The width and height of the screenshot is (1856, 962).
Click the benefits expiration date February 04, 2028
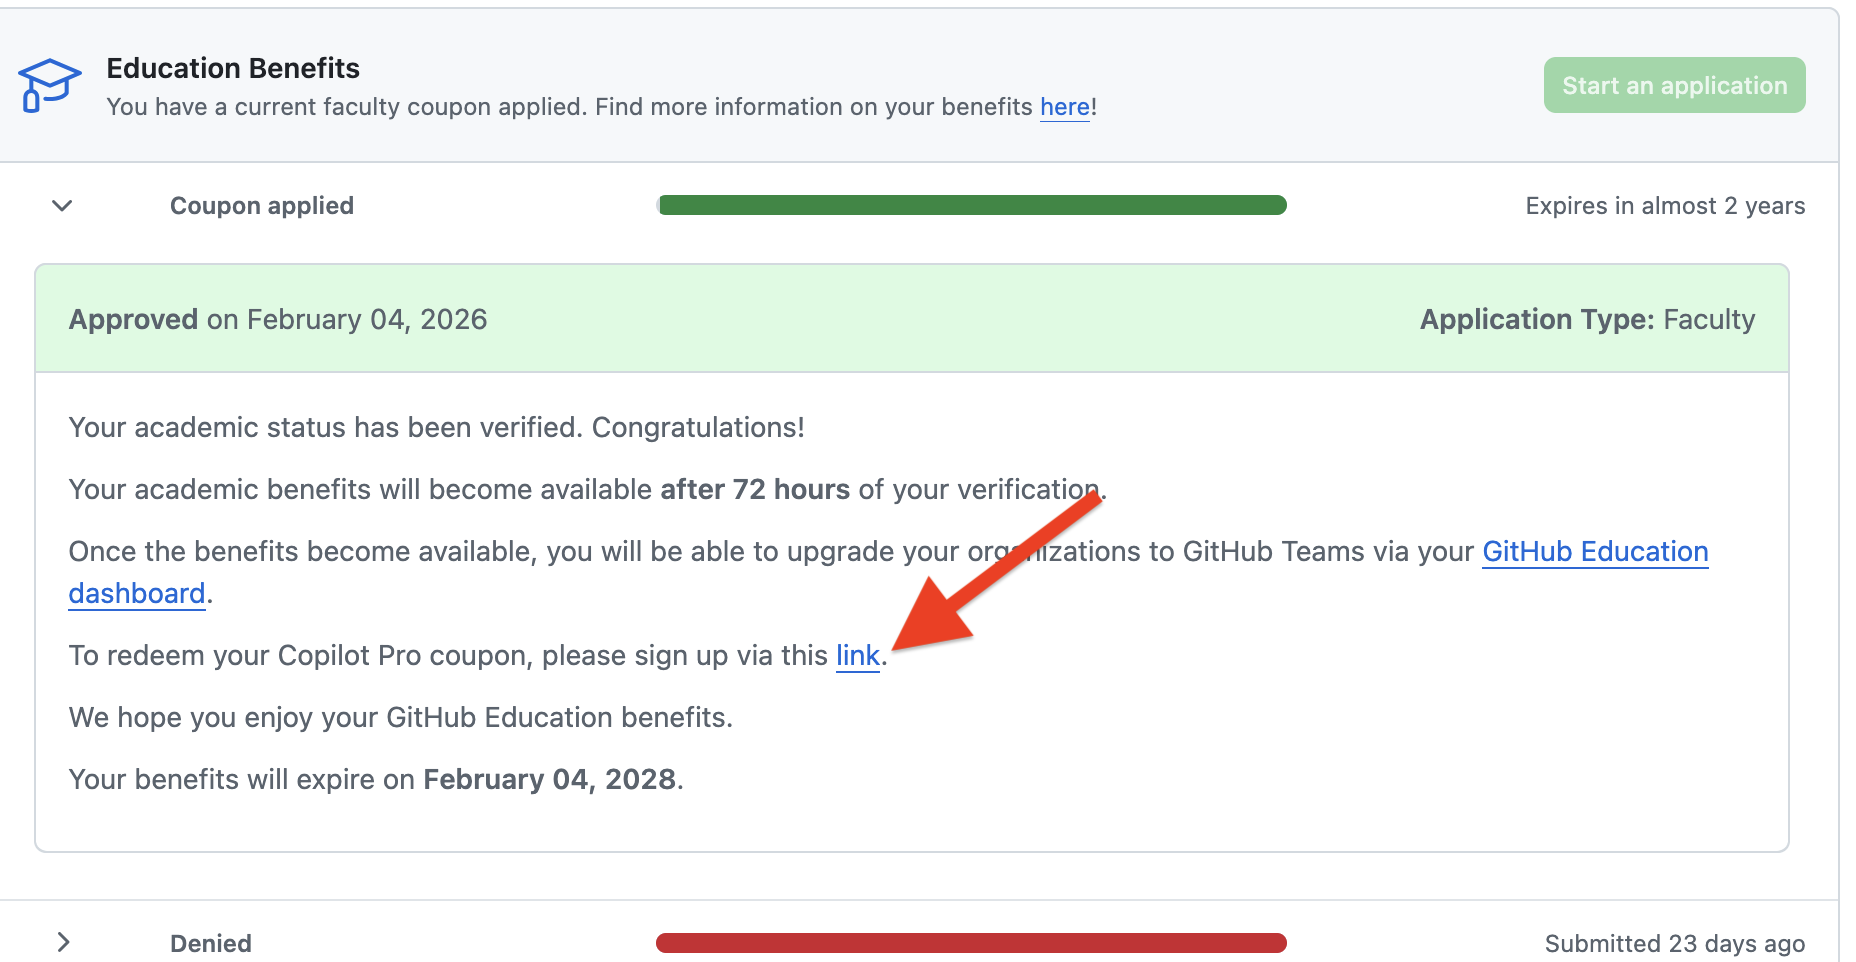[551, 779]
